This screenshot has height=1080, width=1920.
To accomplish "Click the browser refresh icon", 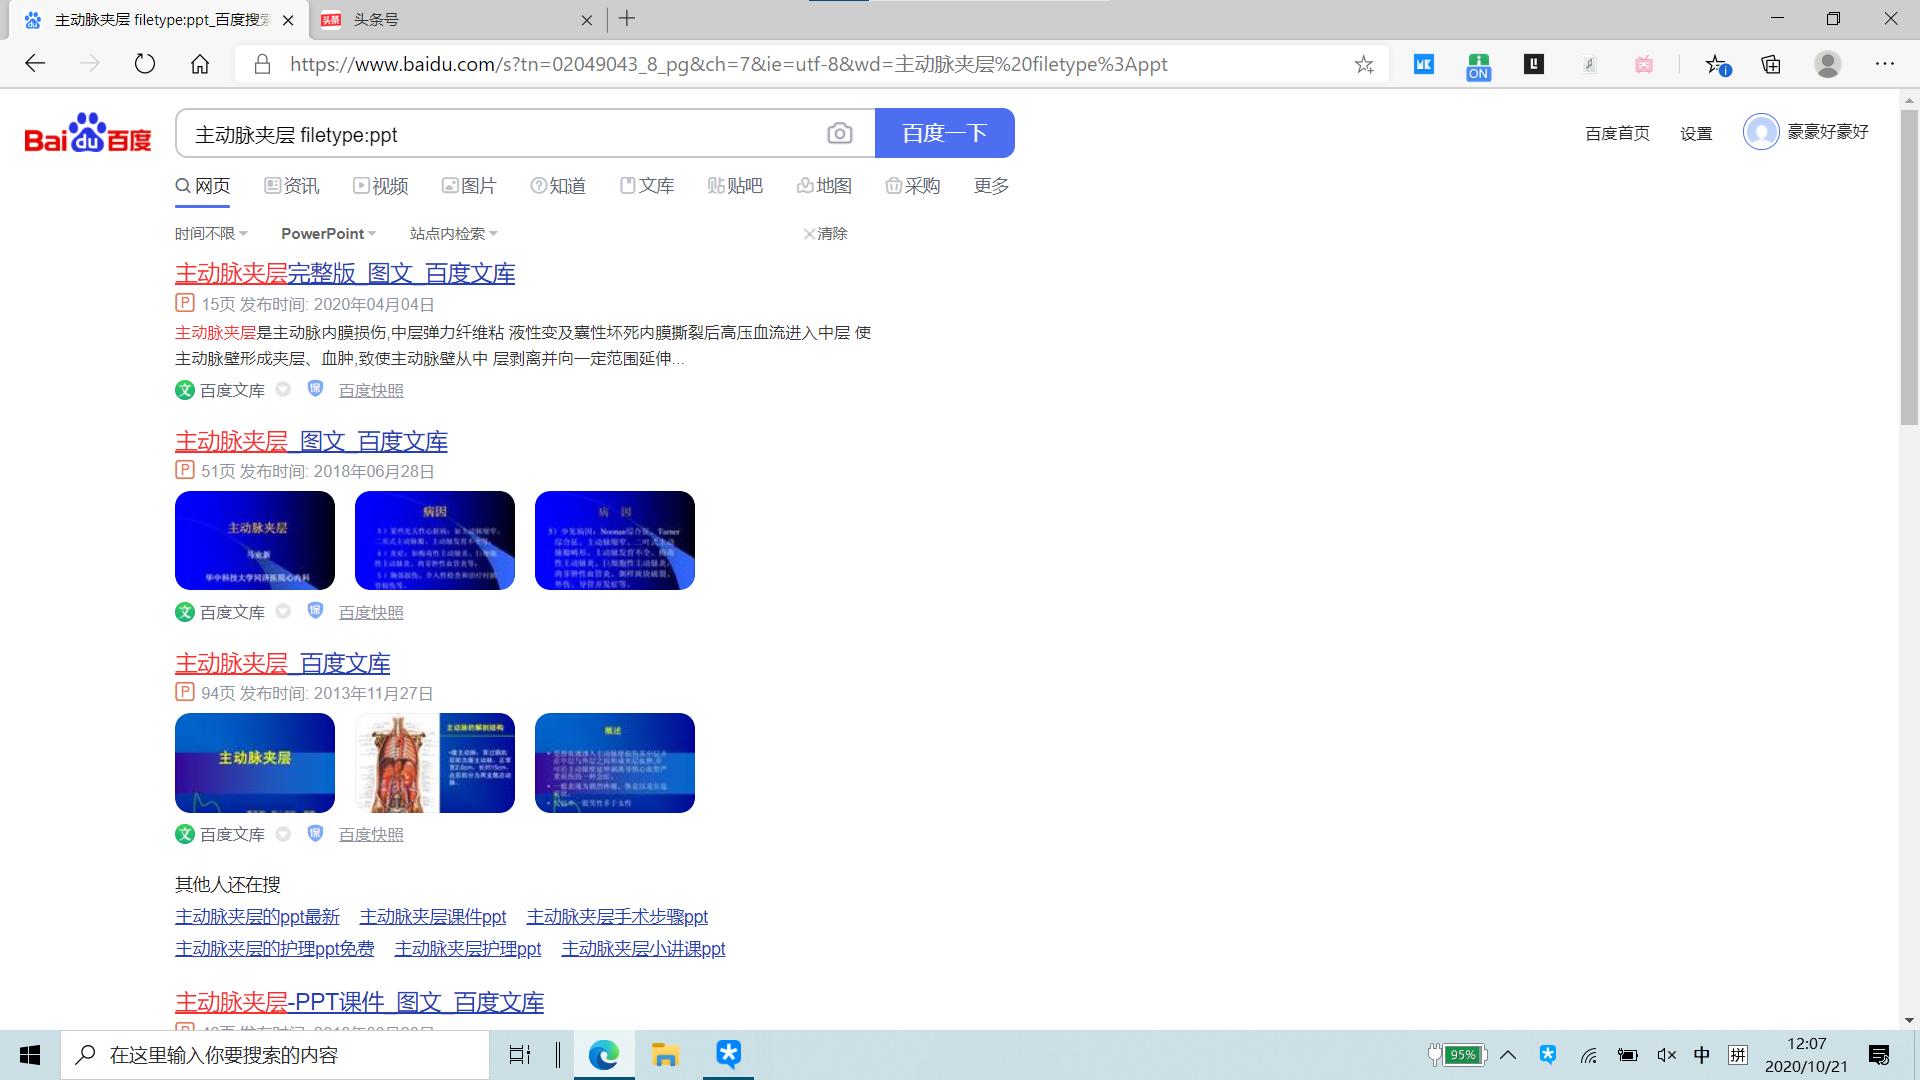I will pos(145,65).
